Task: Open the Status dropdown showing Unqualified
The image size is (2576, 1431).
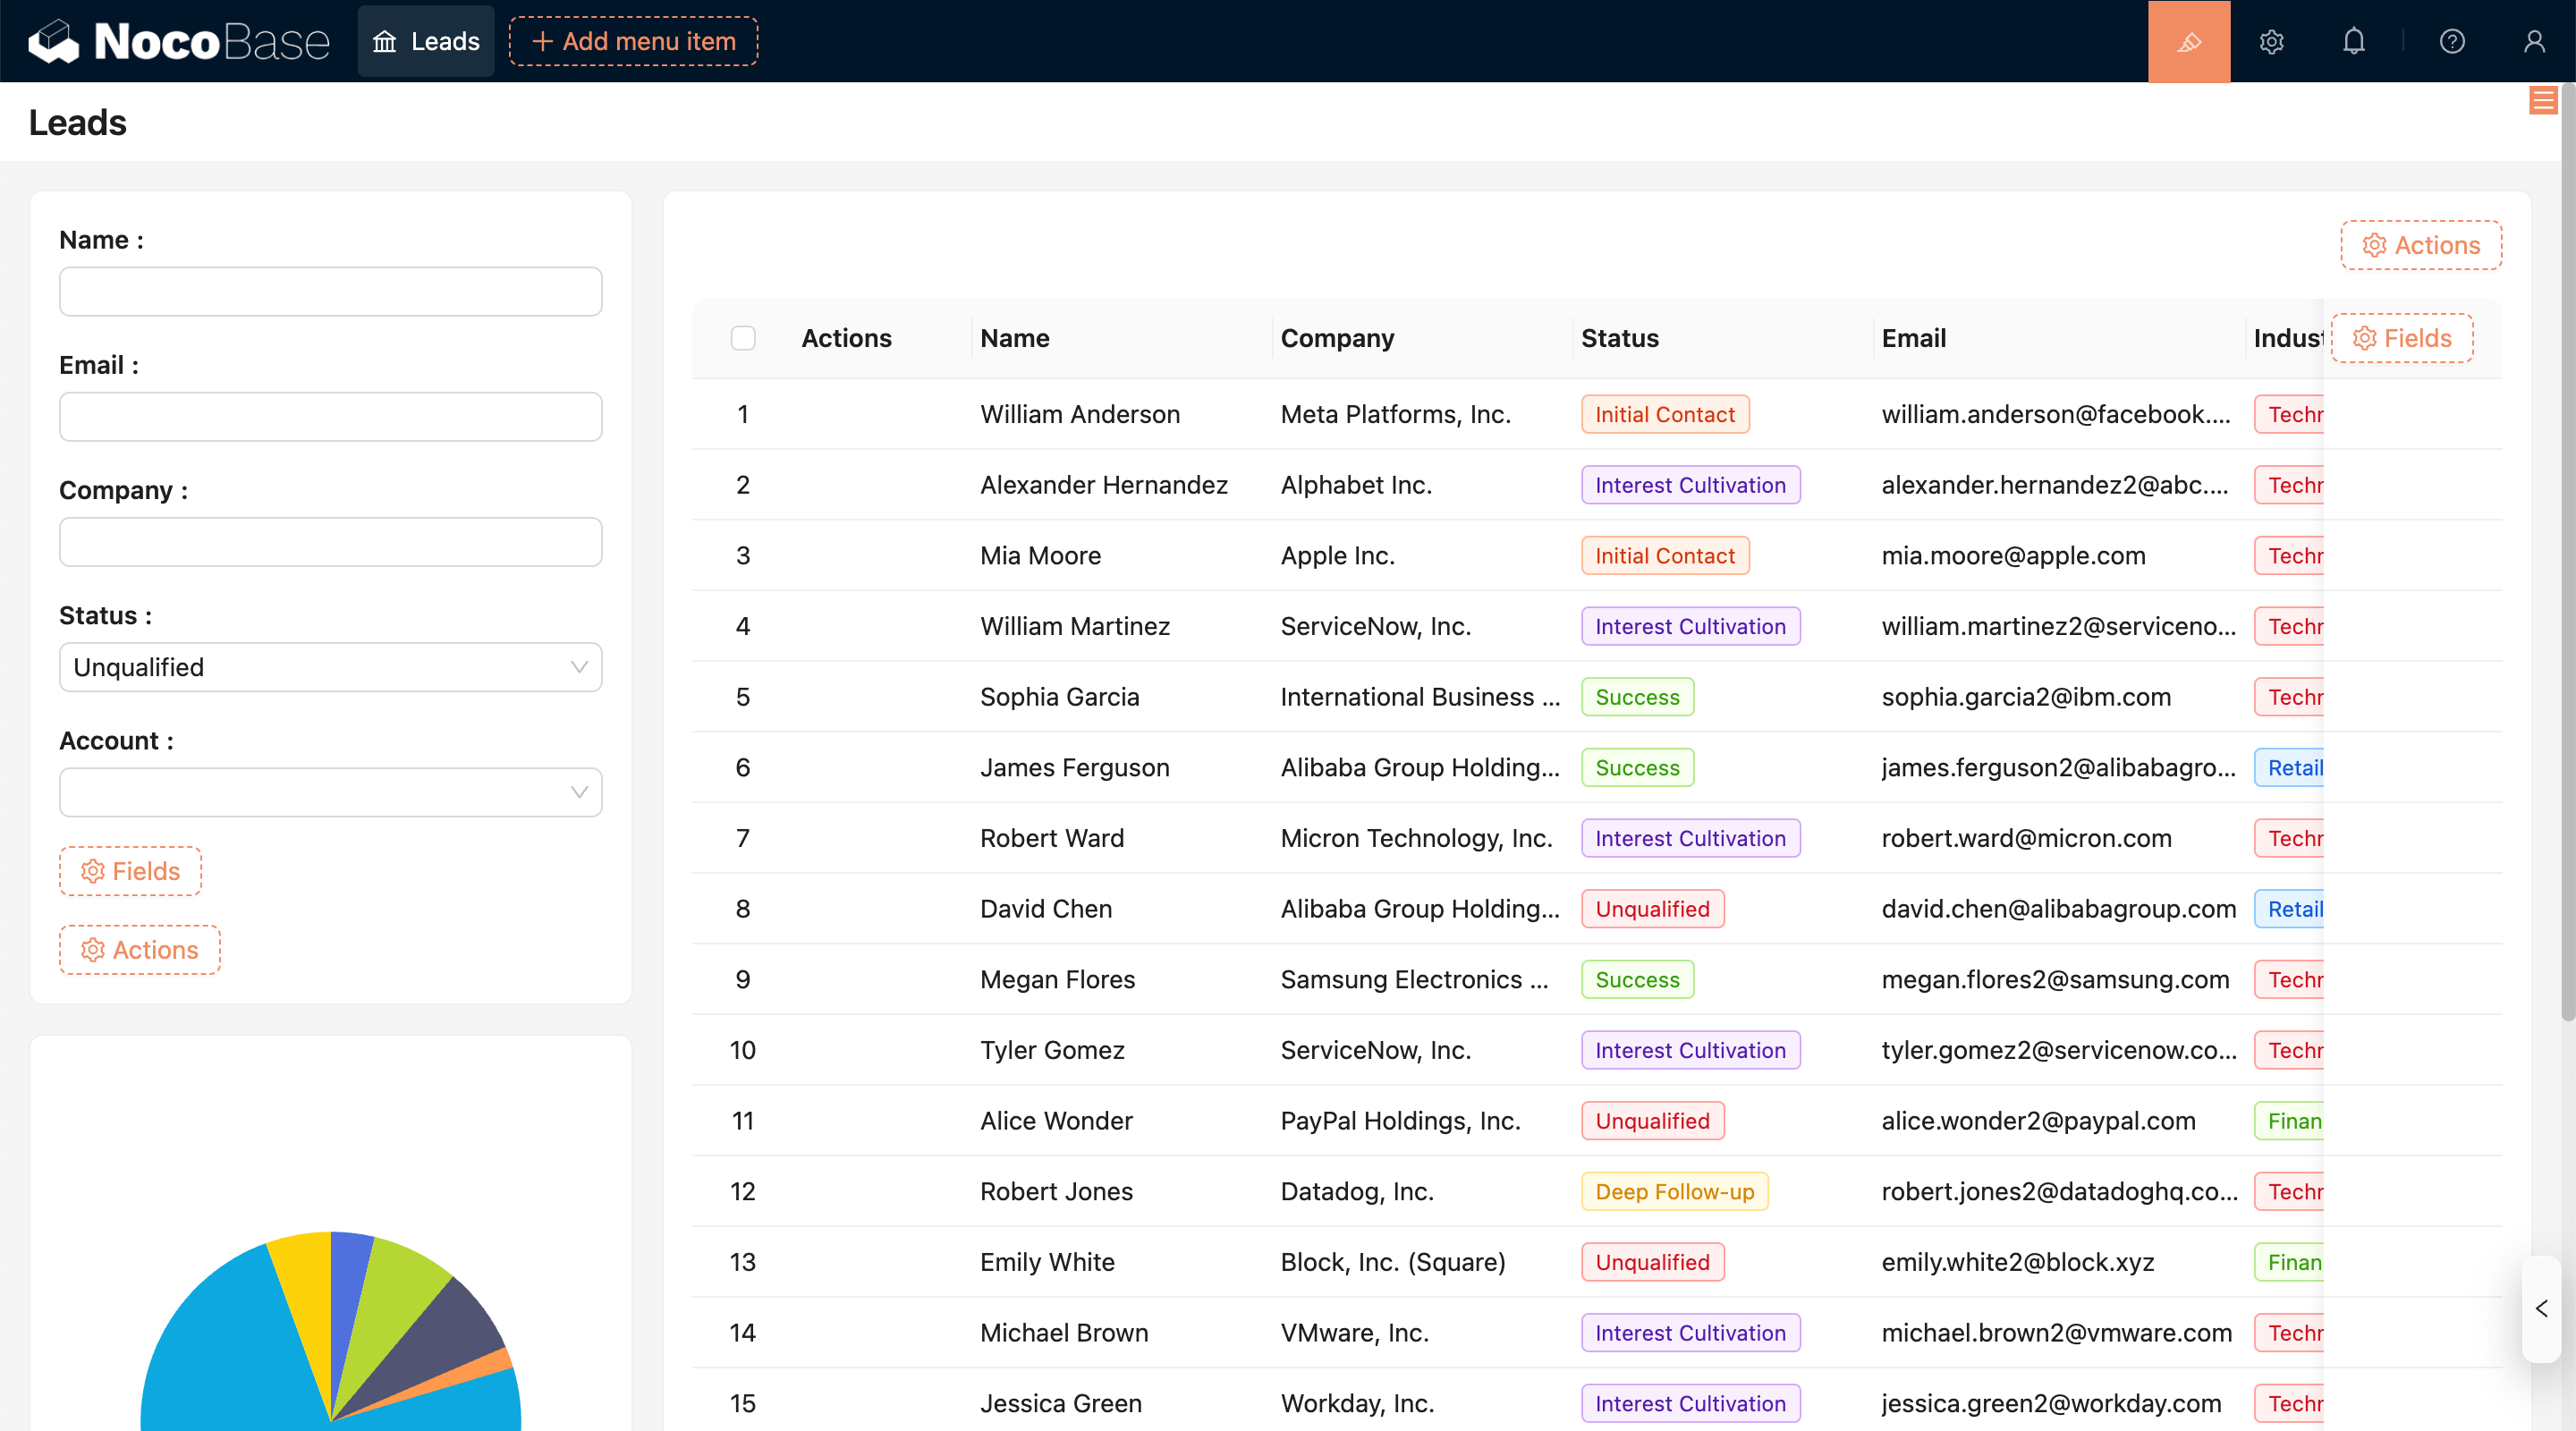Action: pos(330,667)
